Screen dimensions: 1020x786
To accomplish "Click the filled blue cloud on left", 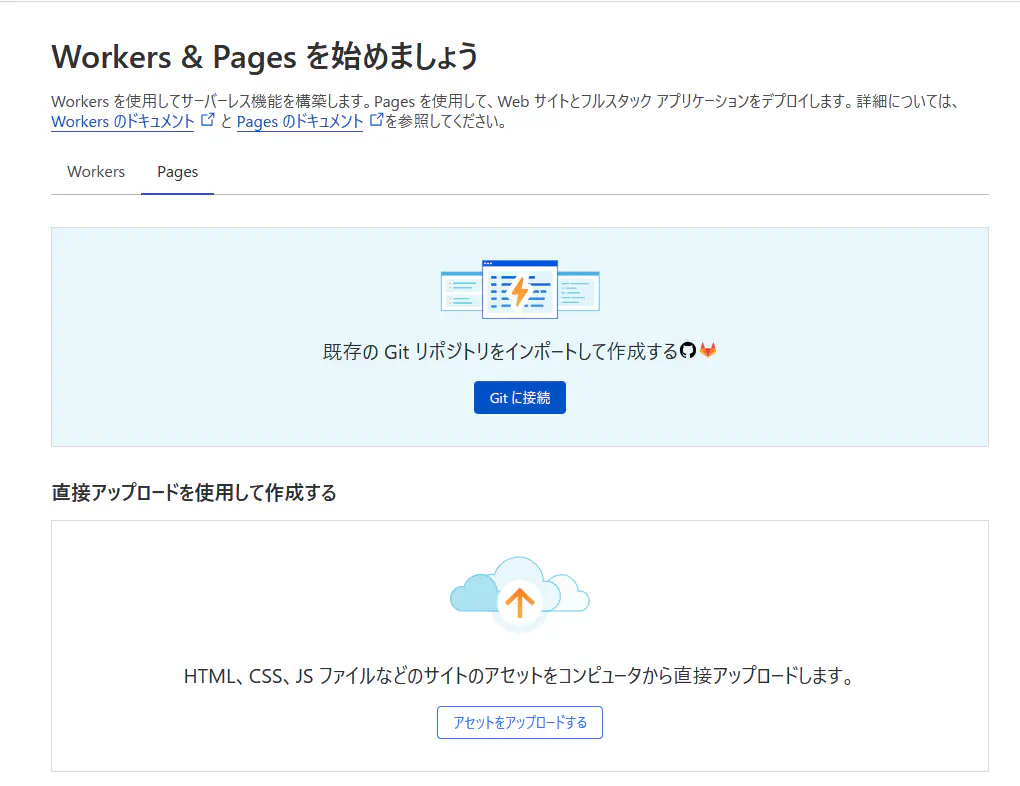I will (470, 594).
